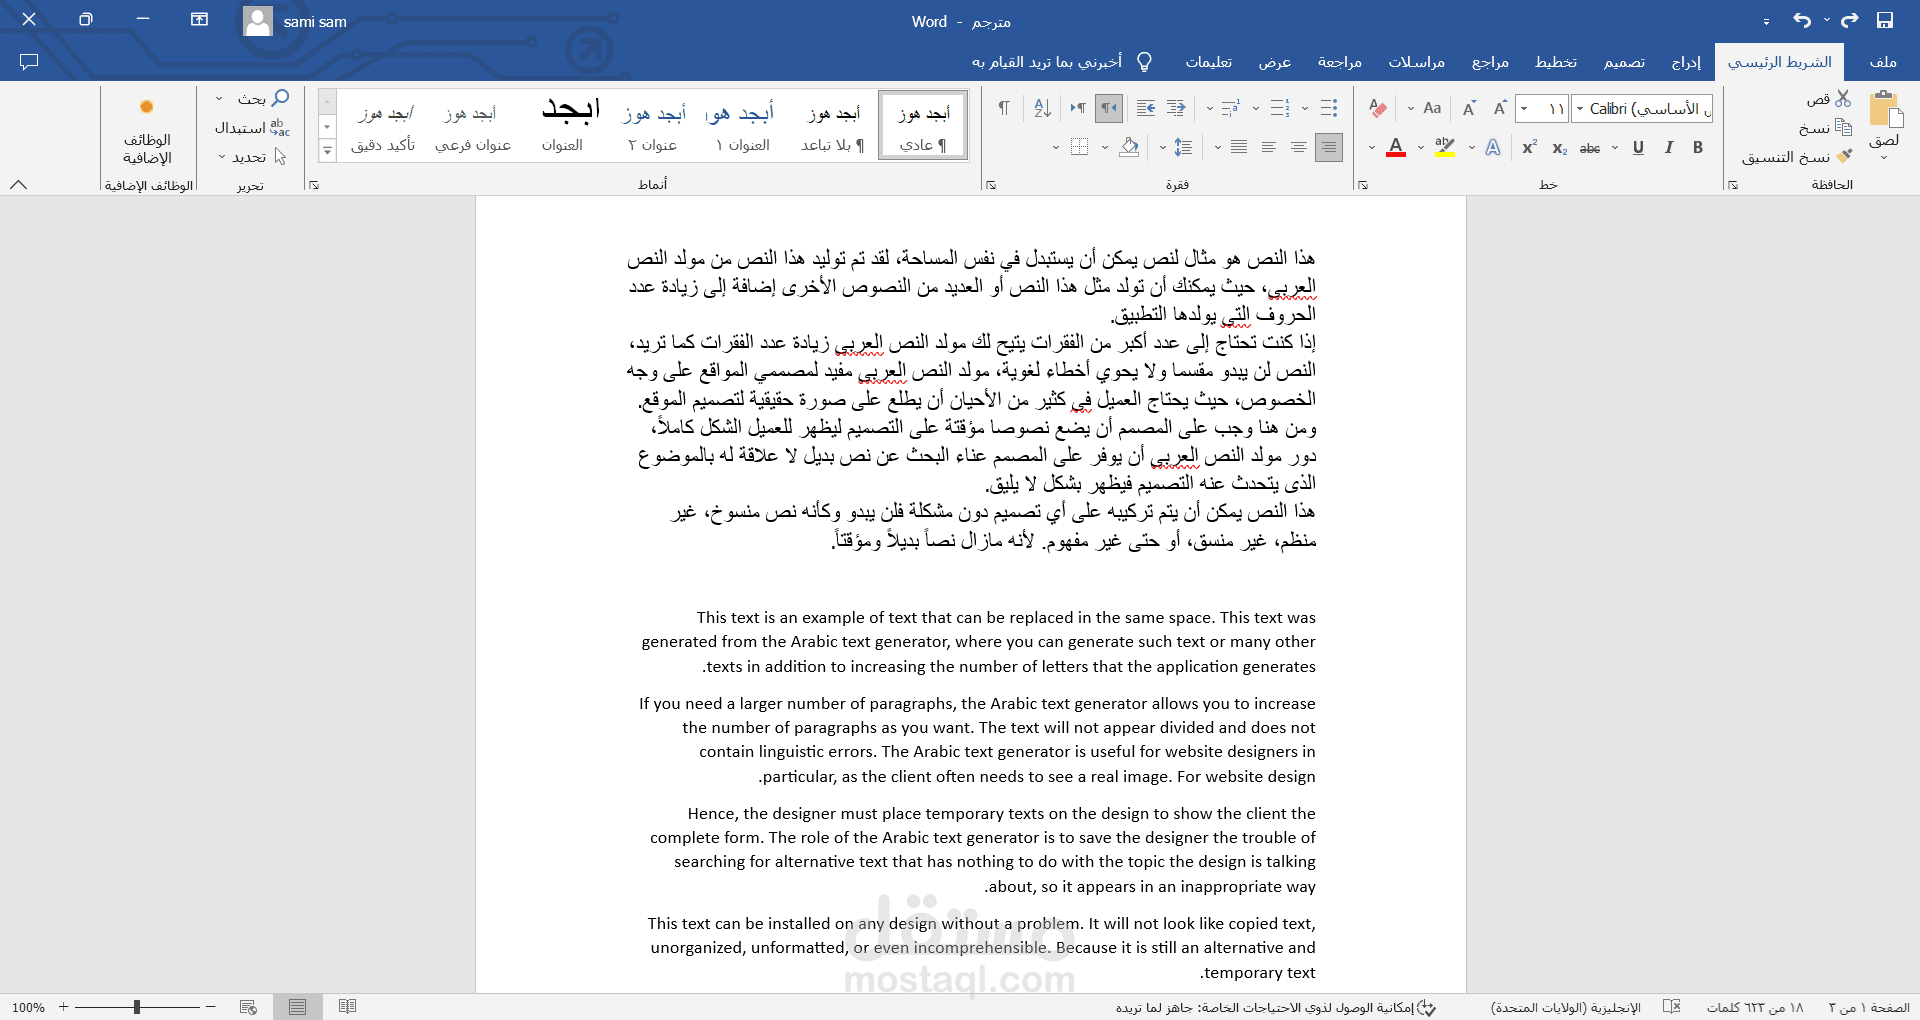Apply the عنوان 1 heading style
The width and height of the screenshot is (1920, 1020).
(742, 125)
